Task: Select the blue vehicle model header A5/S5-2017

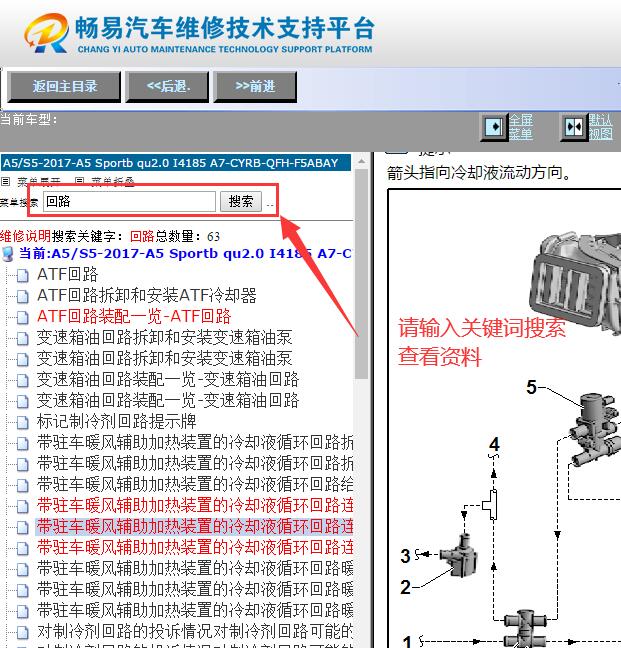Action: pos(176,163)
